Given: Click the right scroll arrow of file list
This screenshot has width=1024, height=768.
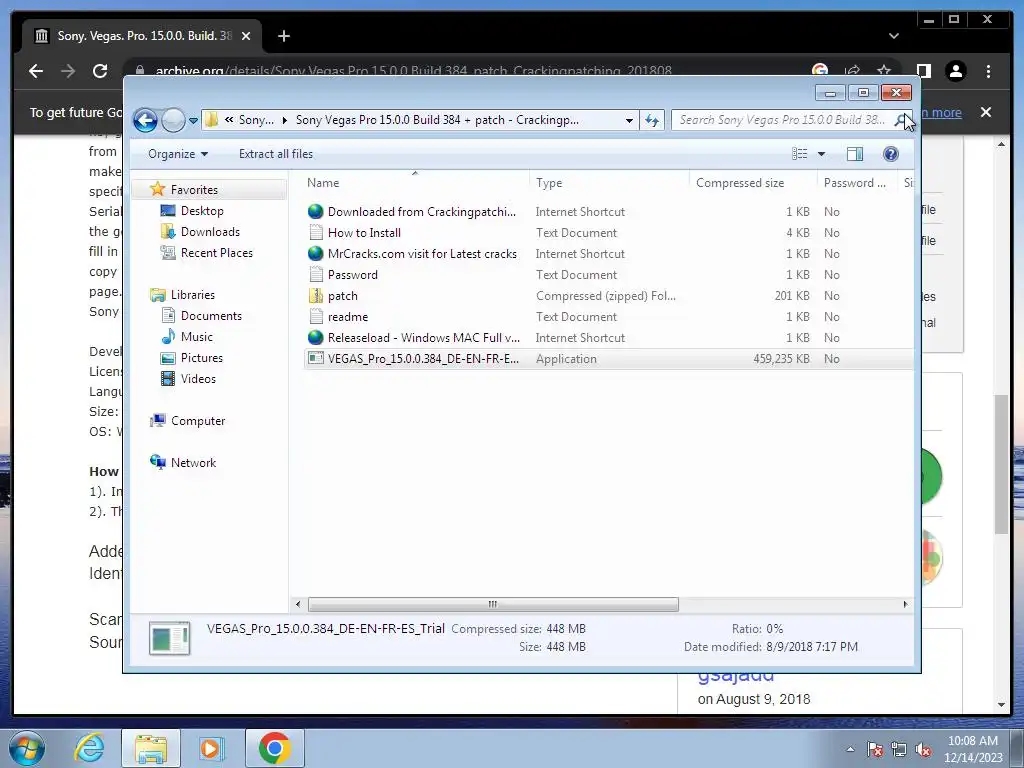Looking at the screenshot, I should click(905, 605).
